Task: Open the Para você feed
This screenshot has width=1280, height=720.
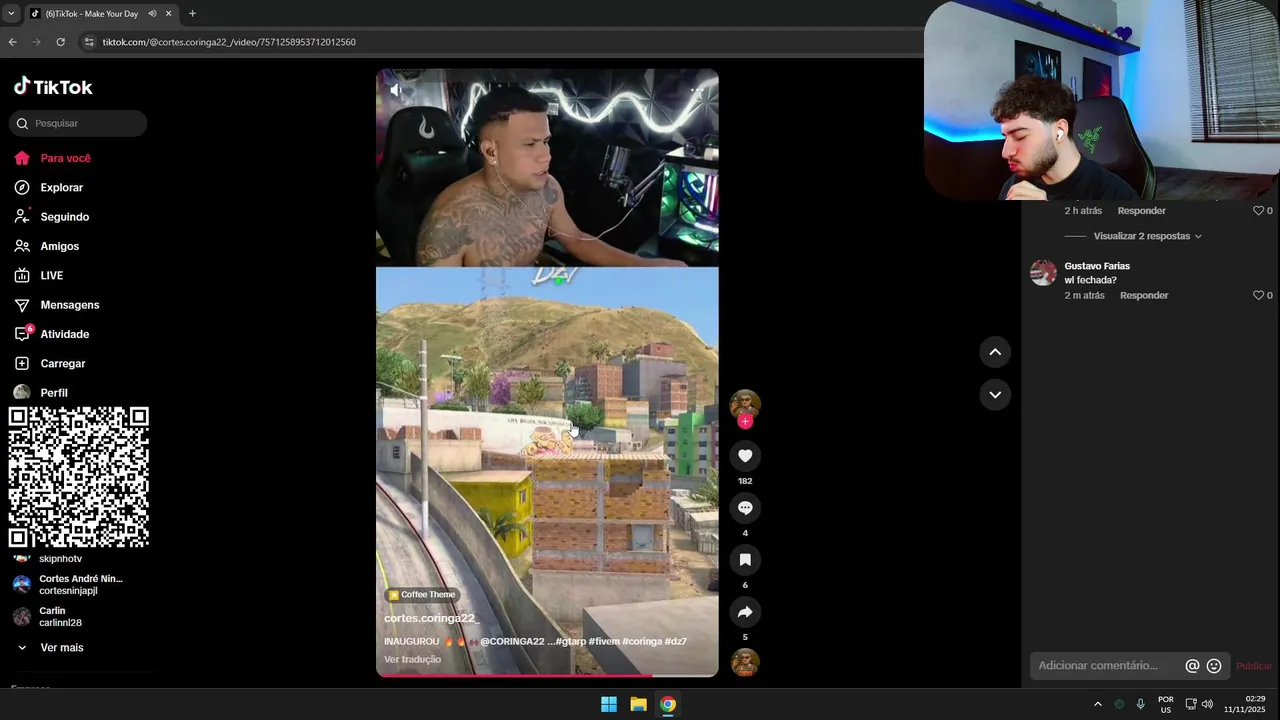Action: pyautogui.click(x=65, y=158)
